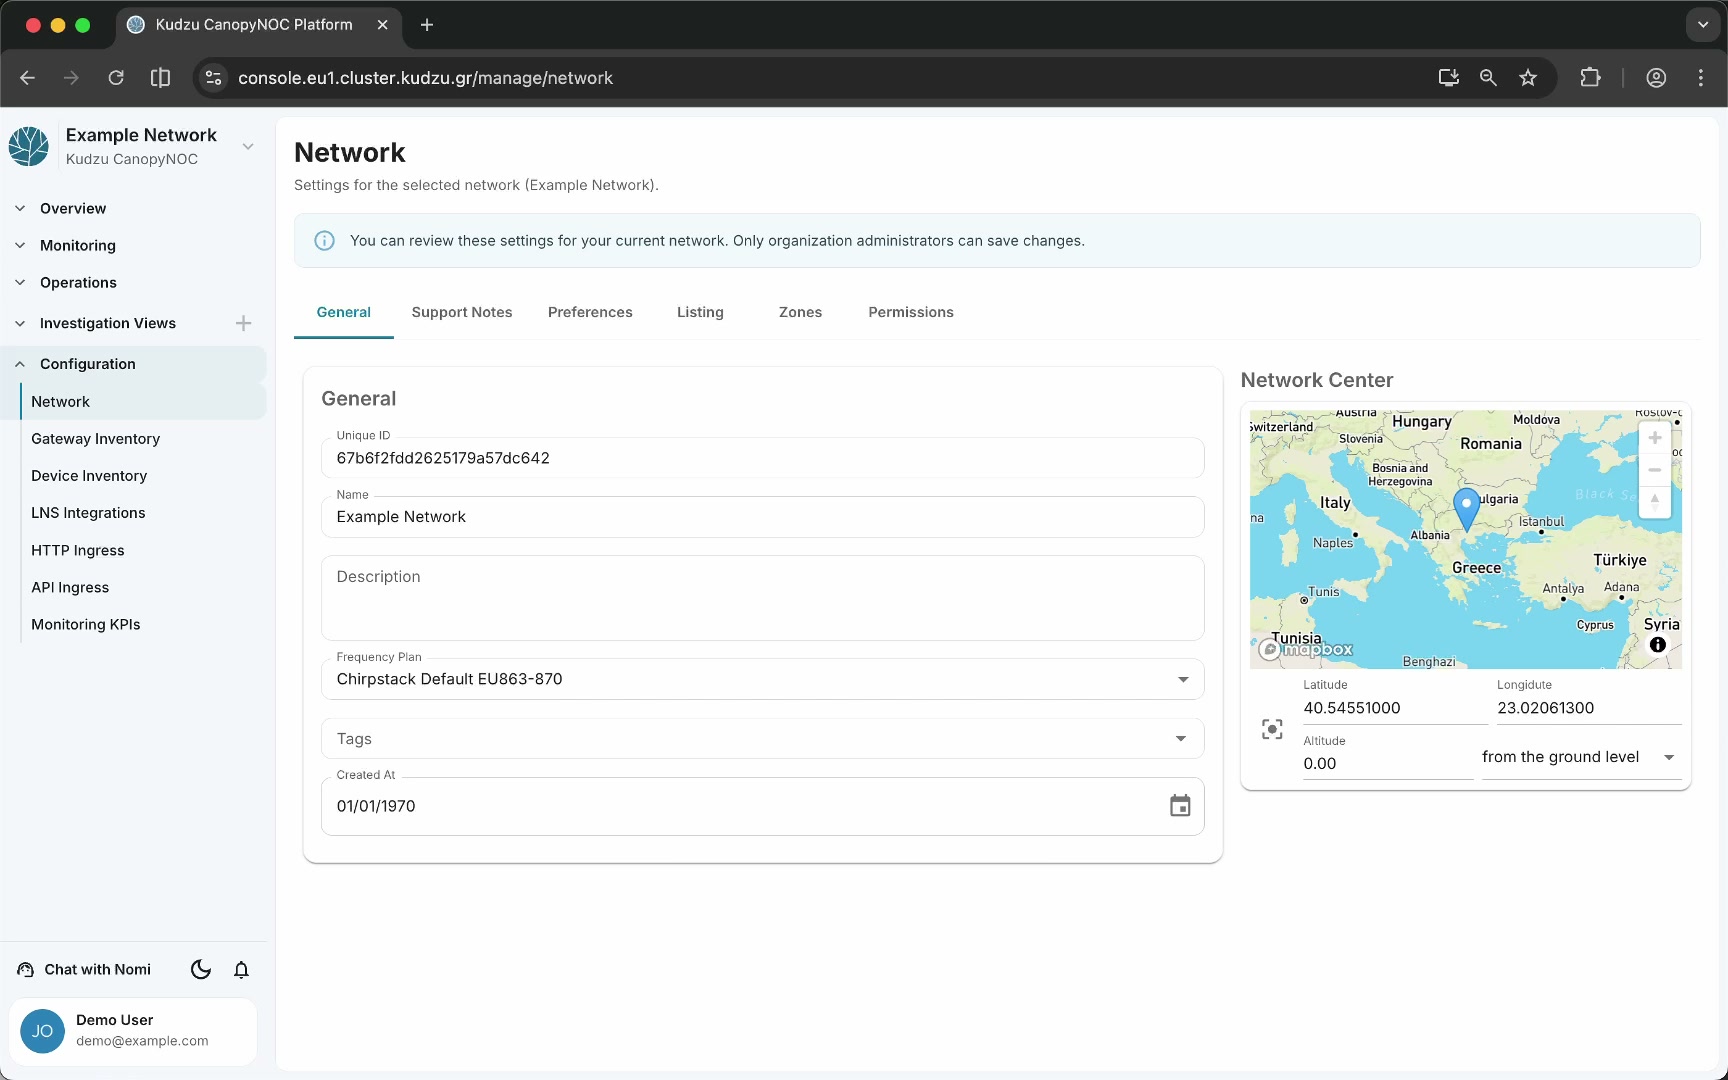Install app icon in address bar
This screenshot has width=1728, height=1080.
1448,78
